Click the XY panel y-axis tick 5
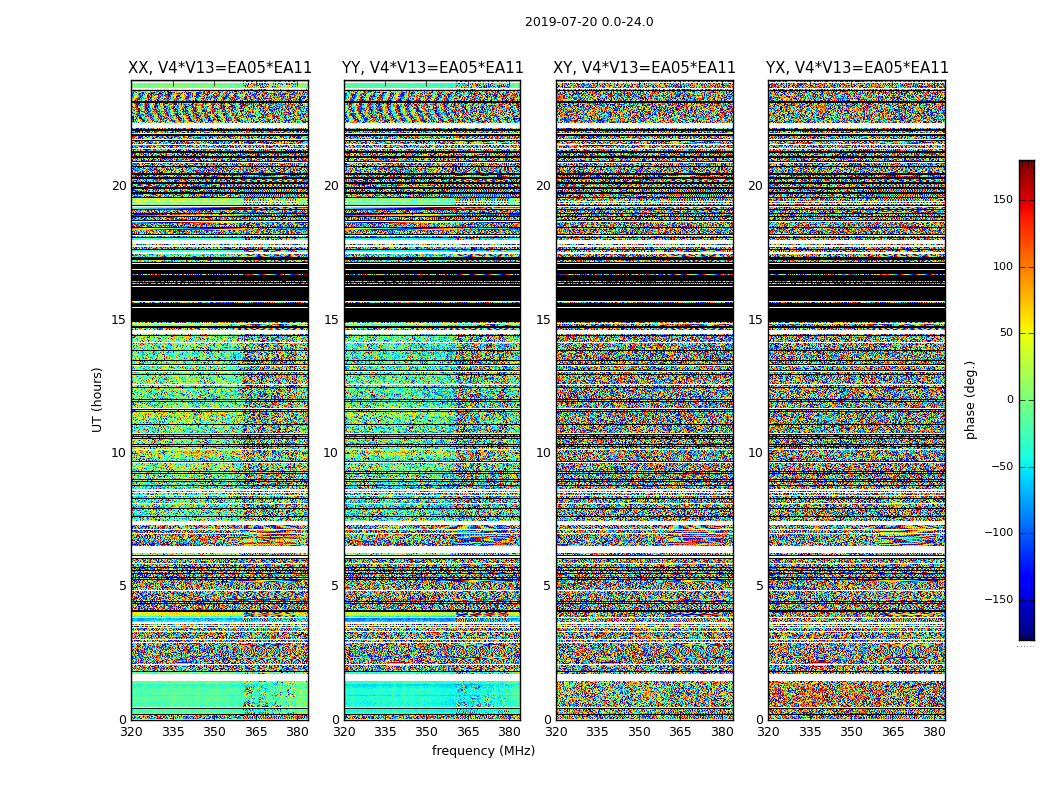The image size is (1050, 800). 547,586
